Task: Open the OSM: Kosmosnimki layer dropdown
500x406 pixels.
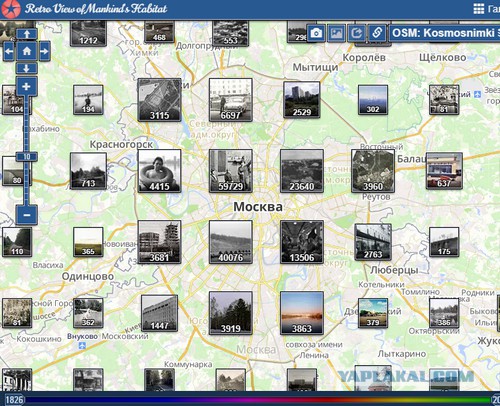Action: tap(444, 33)
